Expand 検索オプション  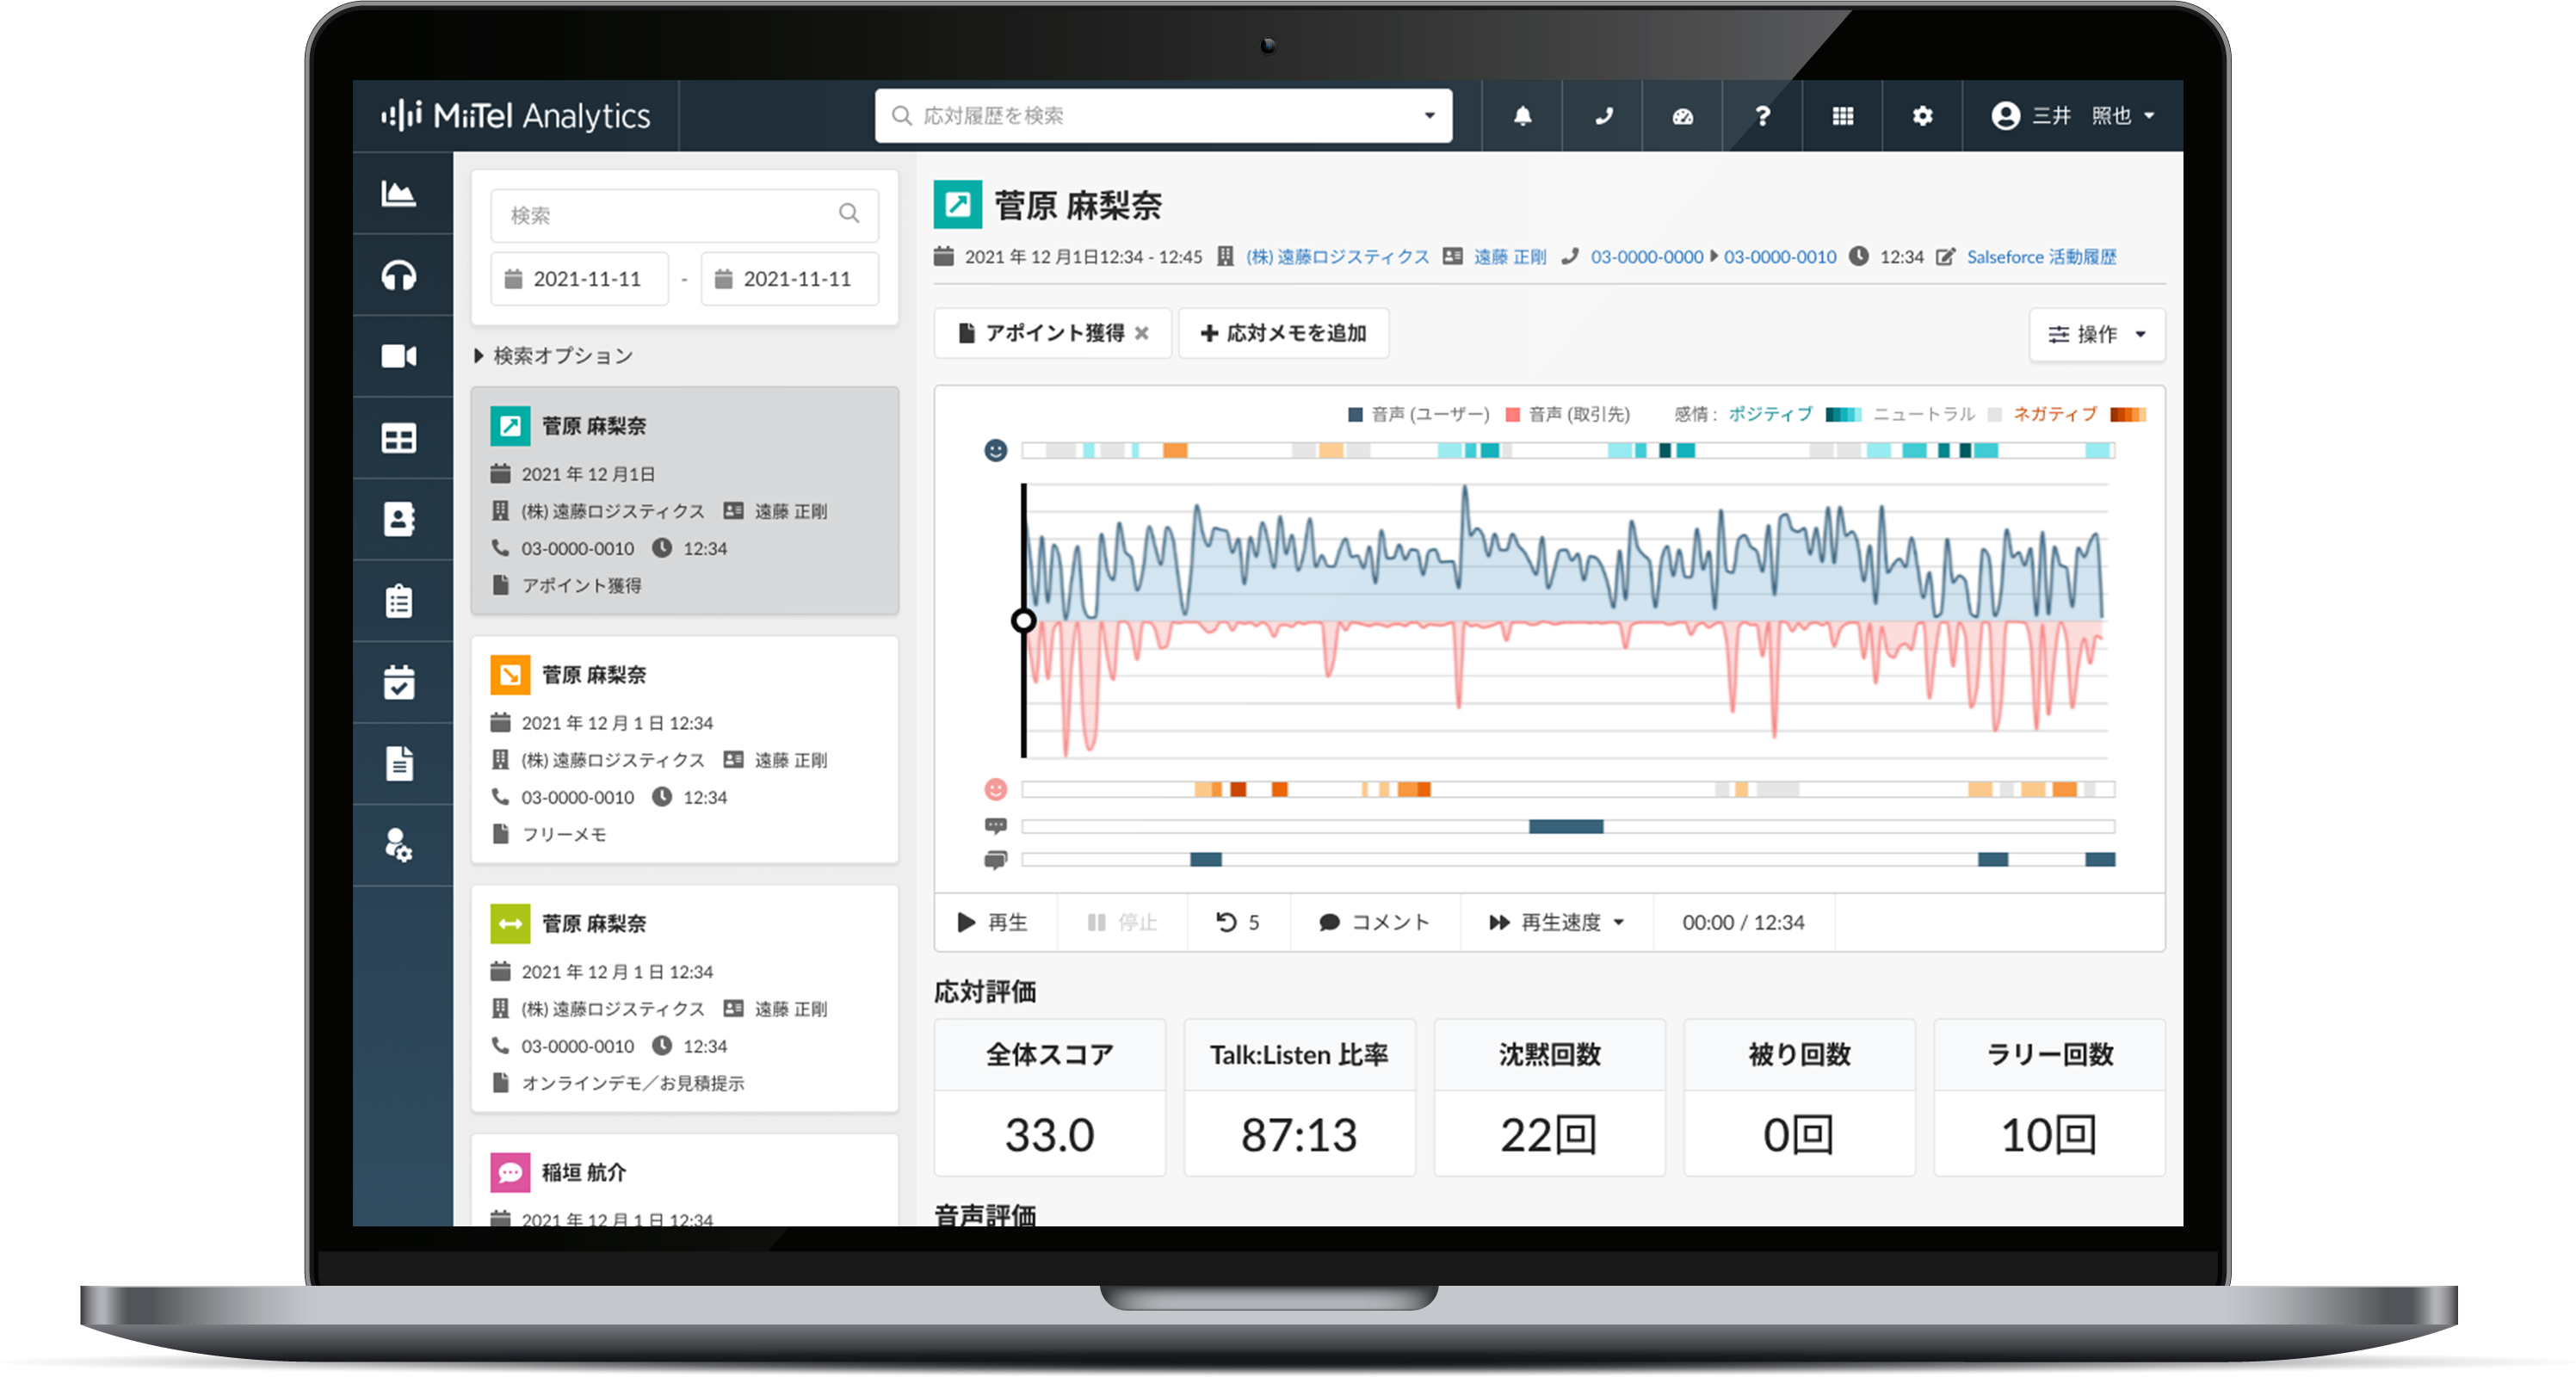tap(553, 356)
